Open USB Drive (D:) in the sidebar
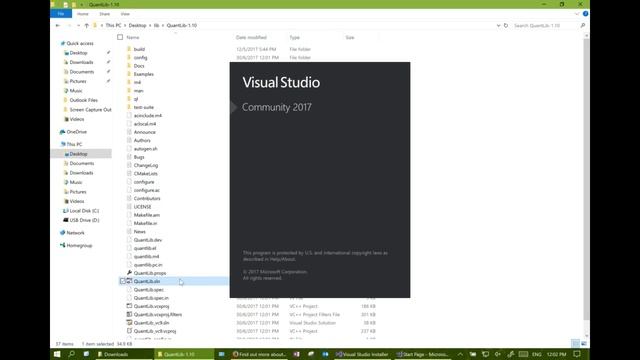The height and width of the screenshot is (360, 640). pos(84,220)
